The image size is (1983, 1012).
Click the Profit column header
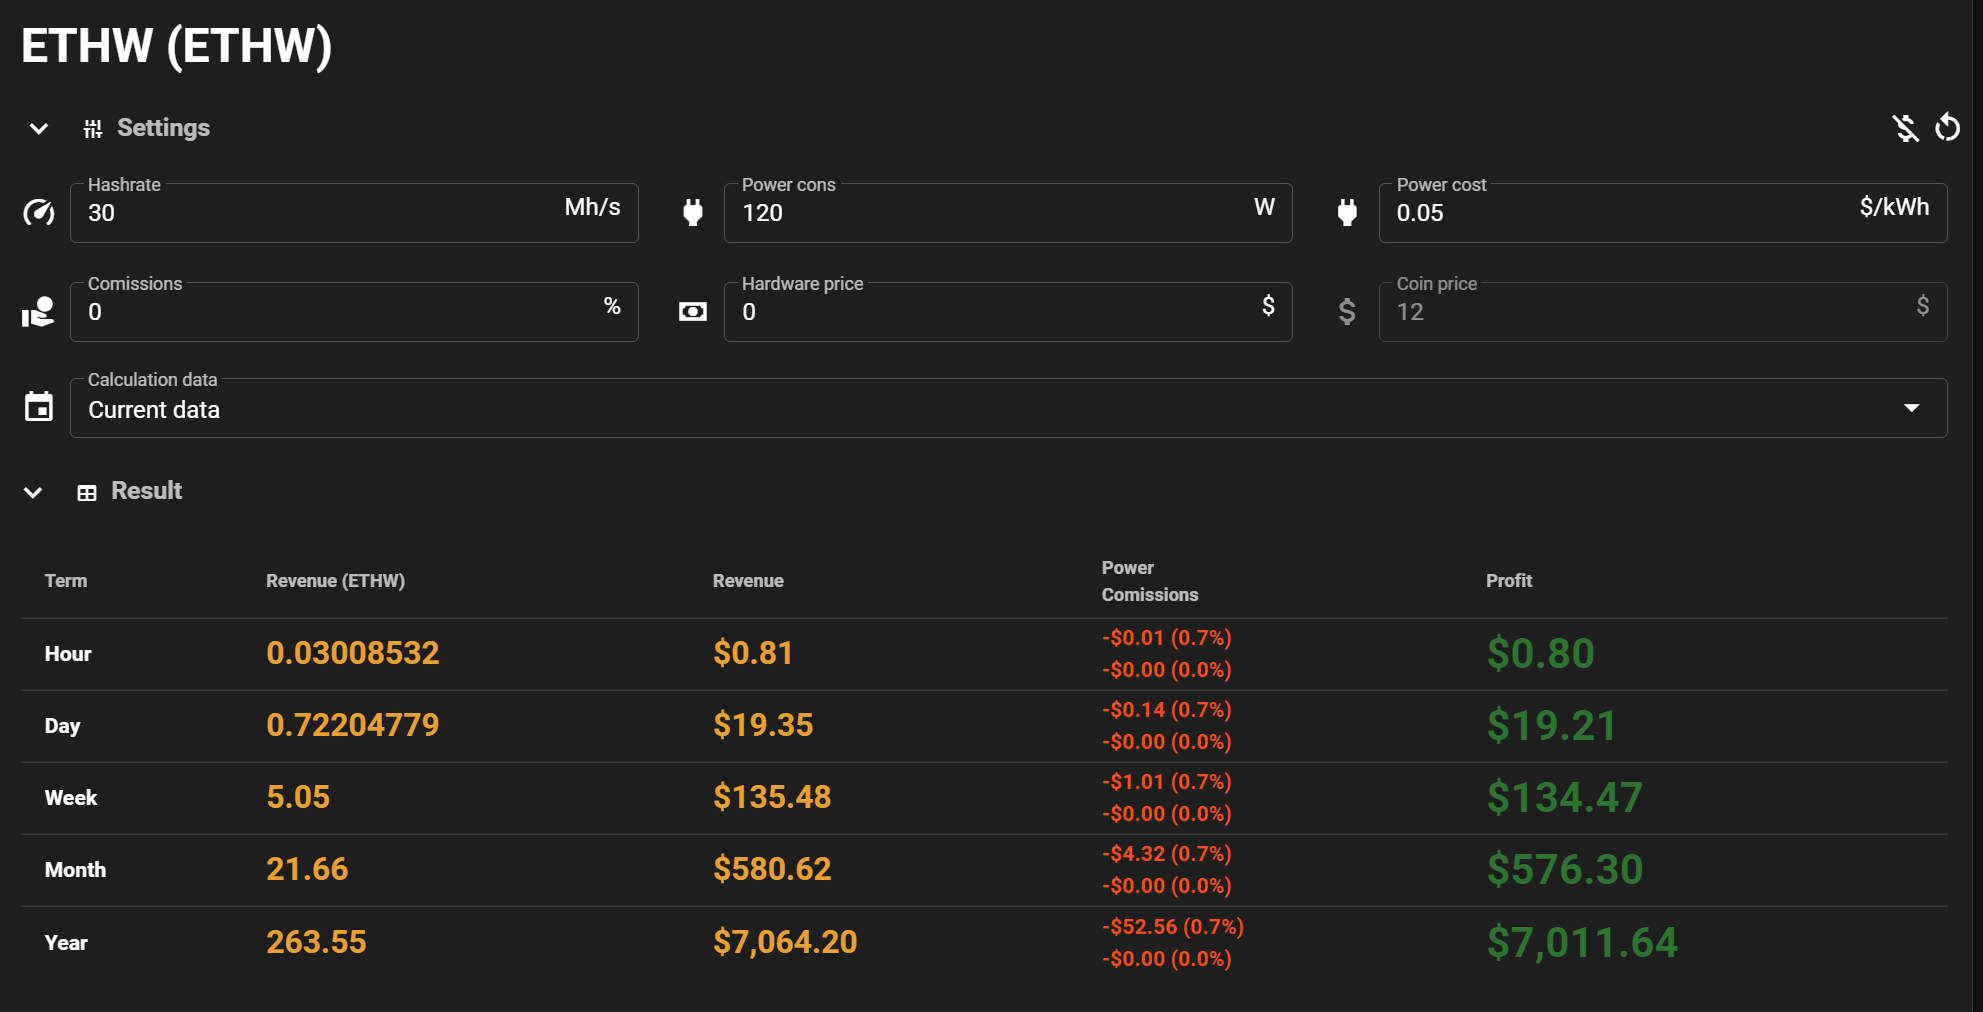coord(1509,581)
